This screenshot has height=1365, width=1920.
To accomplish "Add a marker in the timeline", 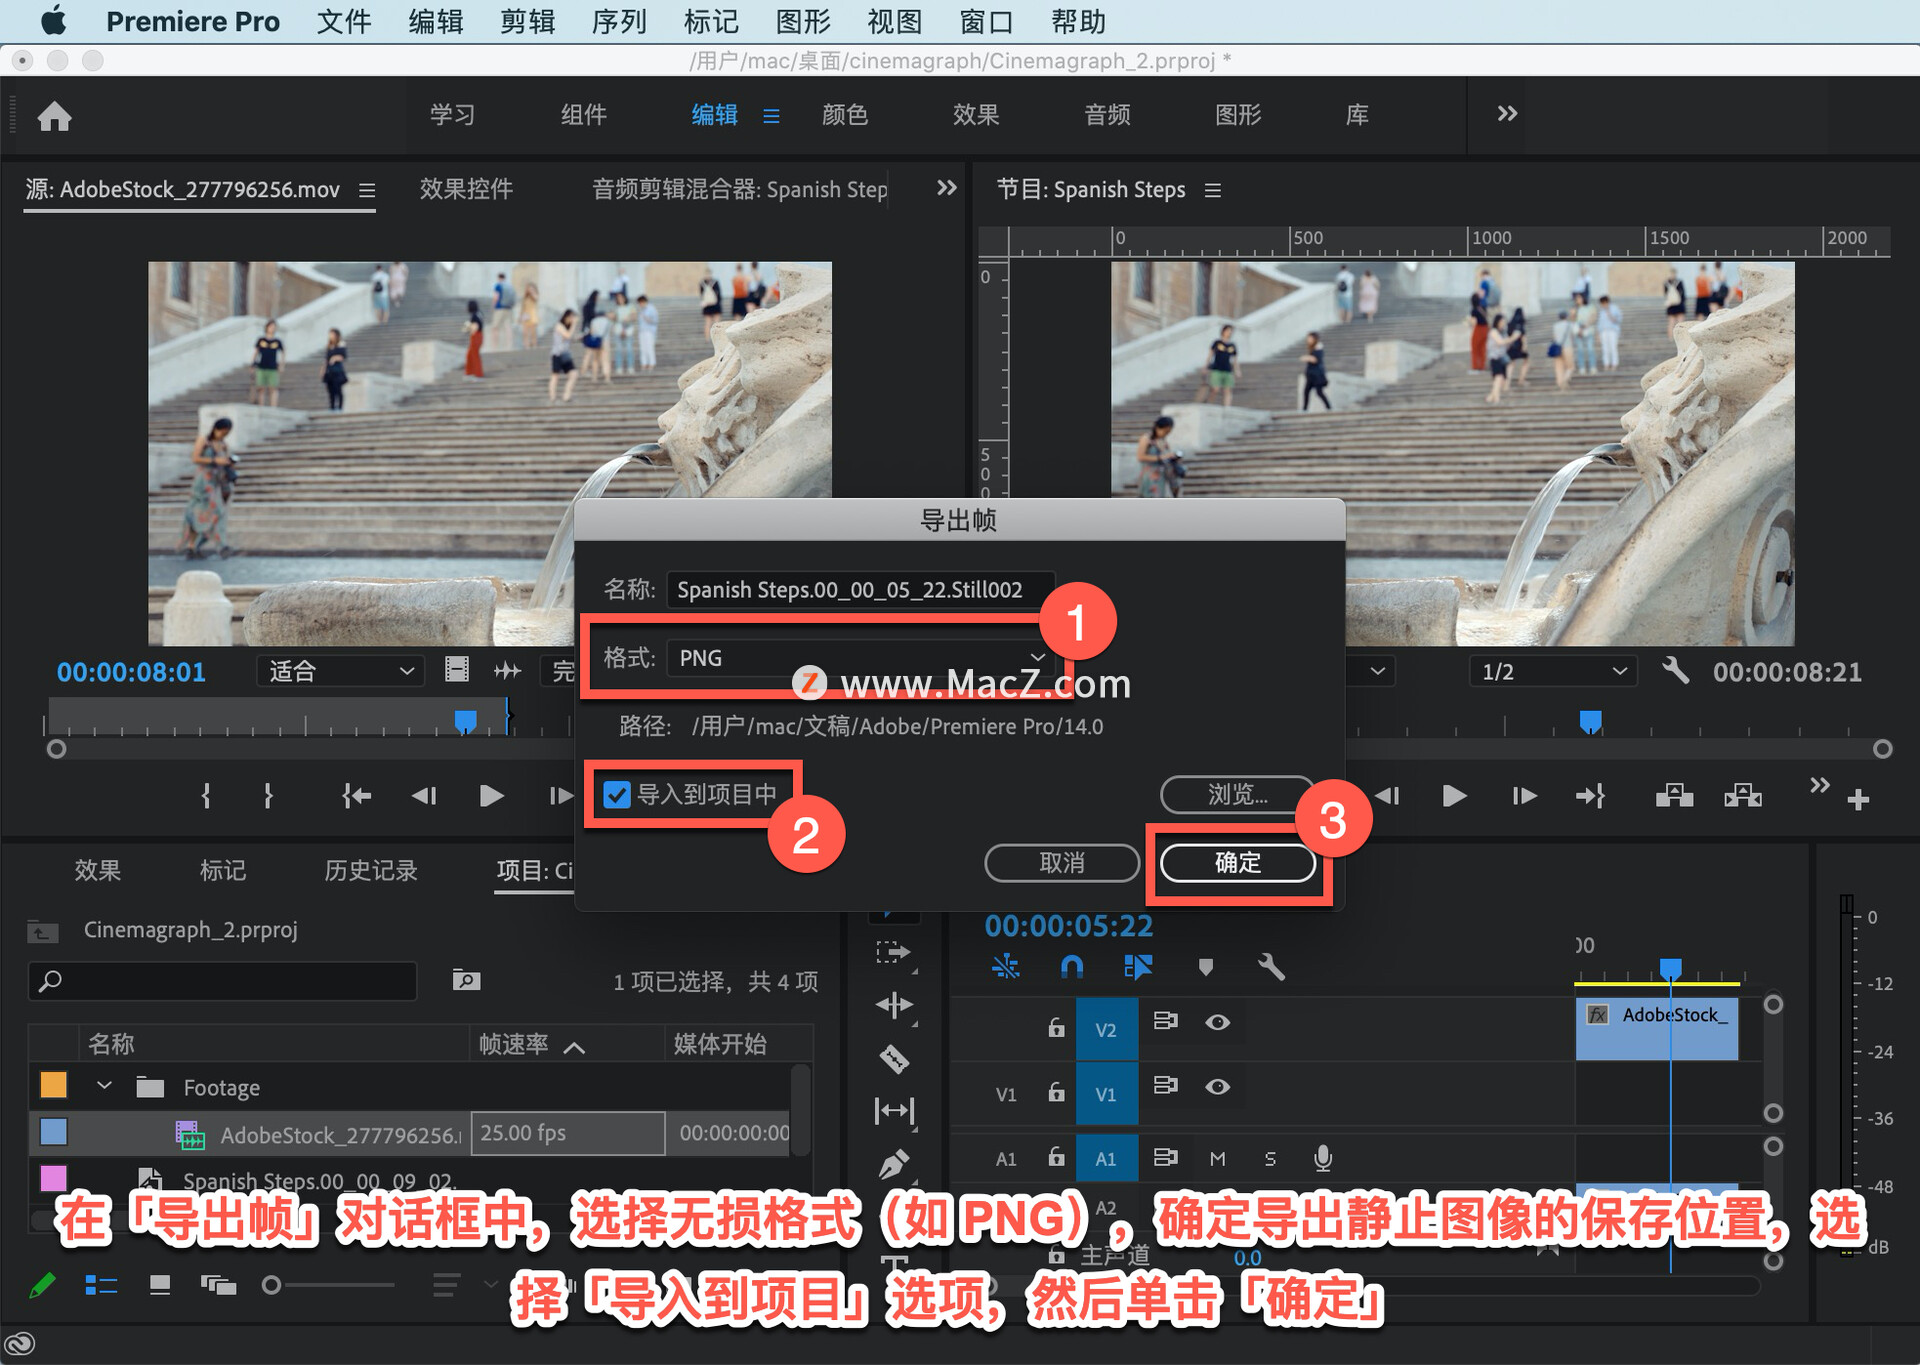I will pos(1205,966).
